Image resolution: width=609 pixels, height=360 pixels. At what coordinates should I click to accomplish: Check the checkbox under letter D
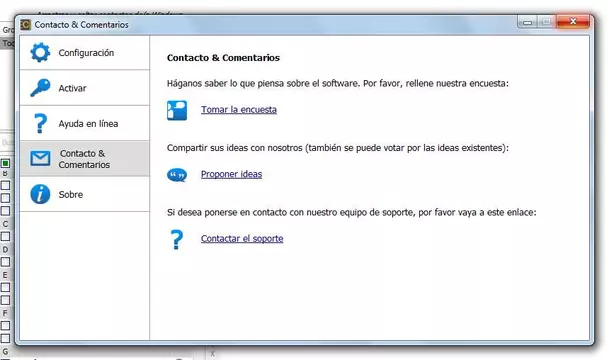pyautogui.click(x=5, y=262)
